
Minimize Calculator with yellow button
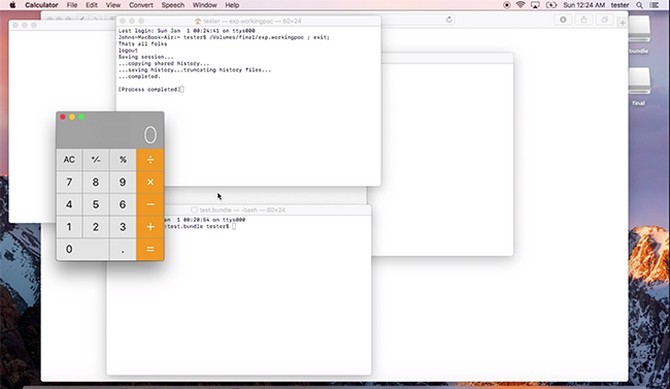tap(72, 117)
